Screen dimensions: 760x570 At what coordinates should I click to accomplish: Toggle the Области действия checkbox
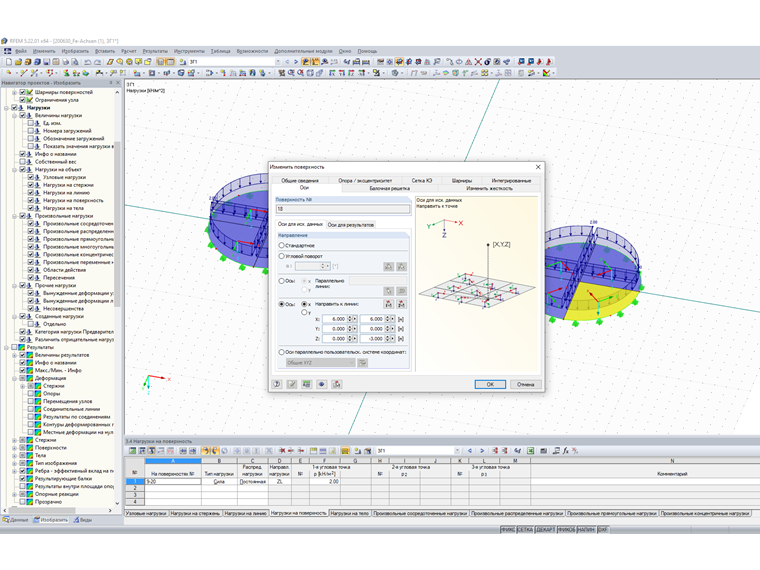[31, 270]
